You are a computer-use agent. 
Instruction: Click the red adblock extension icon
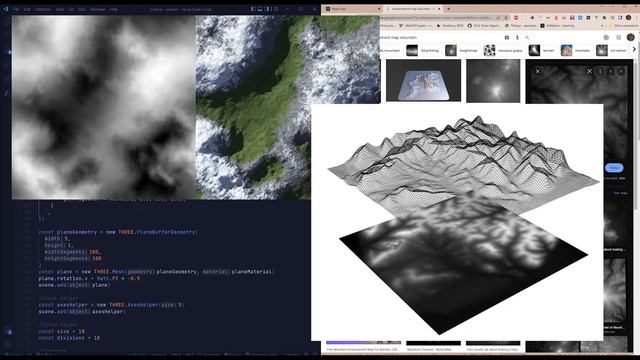click(516, 18)
